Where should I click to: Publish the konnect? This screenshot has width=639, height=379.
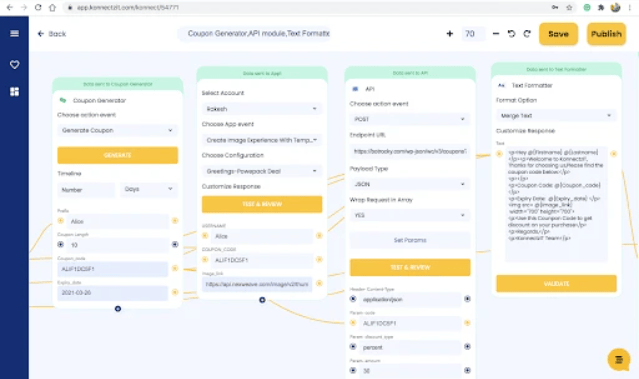click(606, 34)
